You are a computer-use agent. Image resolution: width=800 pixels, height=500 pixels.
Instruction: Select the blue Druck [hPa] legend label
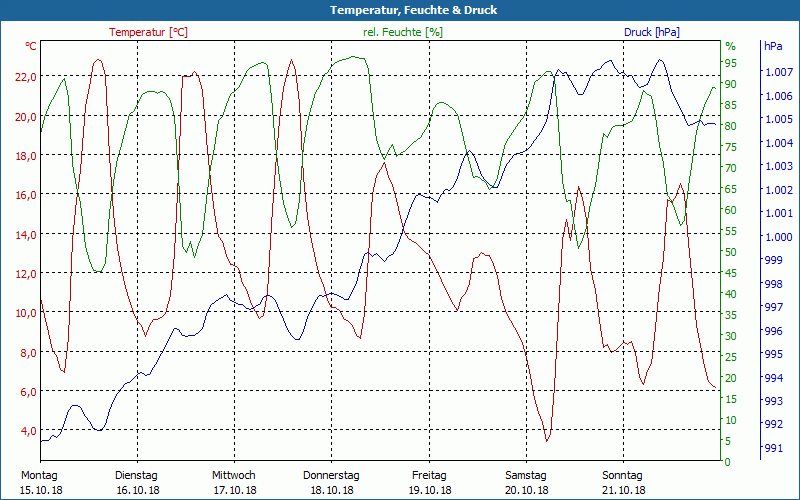point(651,32)
